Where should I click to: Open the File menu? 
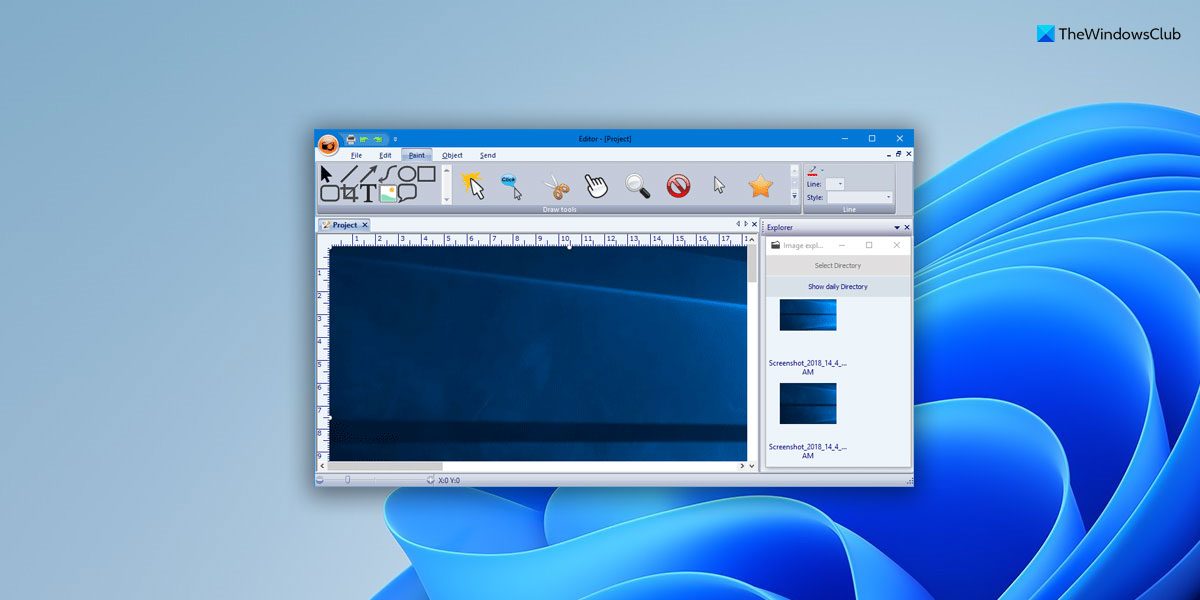point(356,155)
